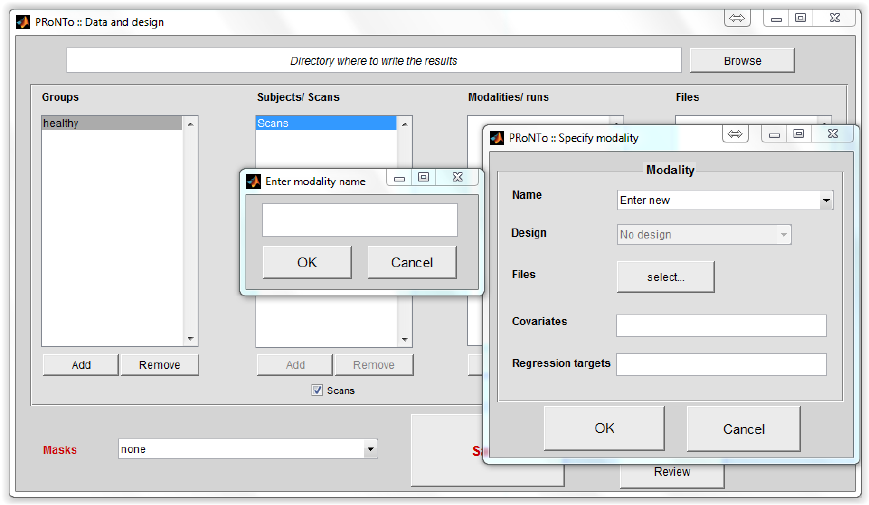Click the MATLAB icon in Specify modality title bar
Viewport: 869px width, 505px height.
coord(497,138)
